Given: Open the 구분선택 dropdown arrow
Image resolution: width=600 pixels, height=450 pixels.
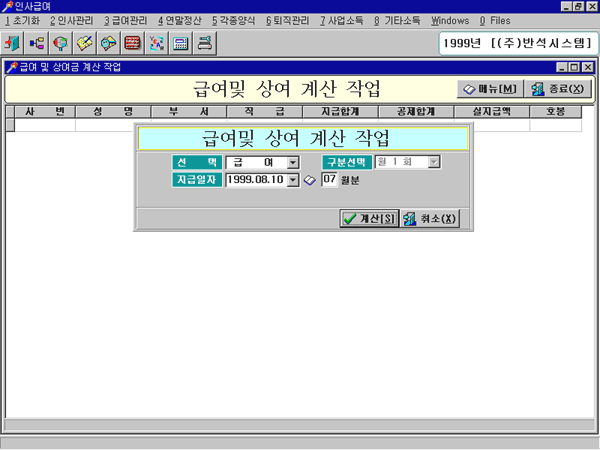Looking at the screenshot, I should pyautogui.click(x=434, y=162).
